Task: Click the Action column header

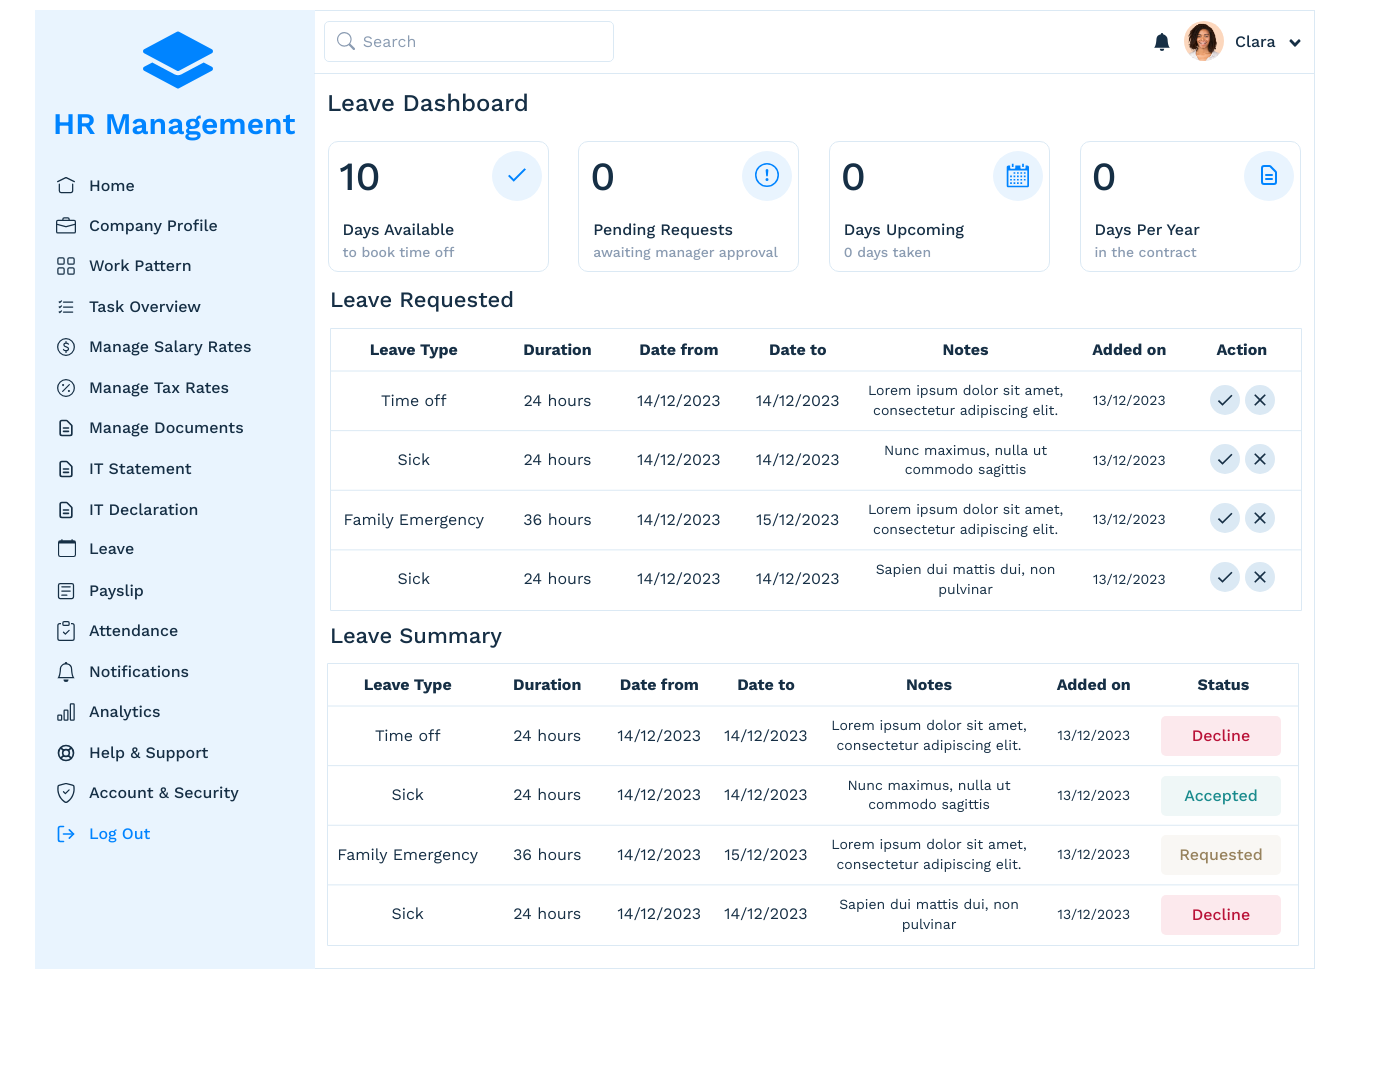Action: [x=1241, y=350]
